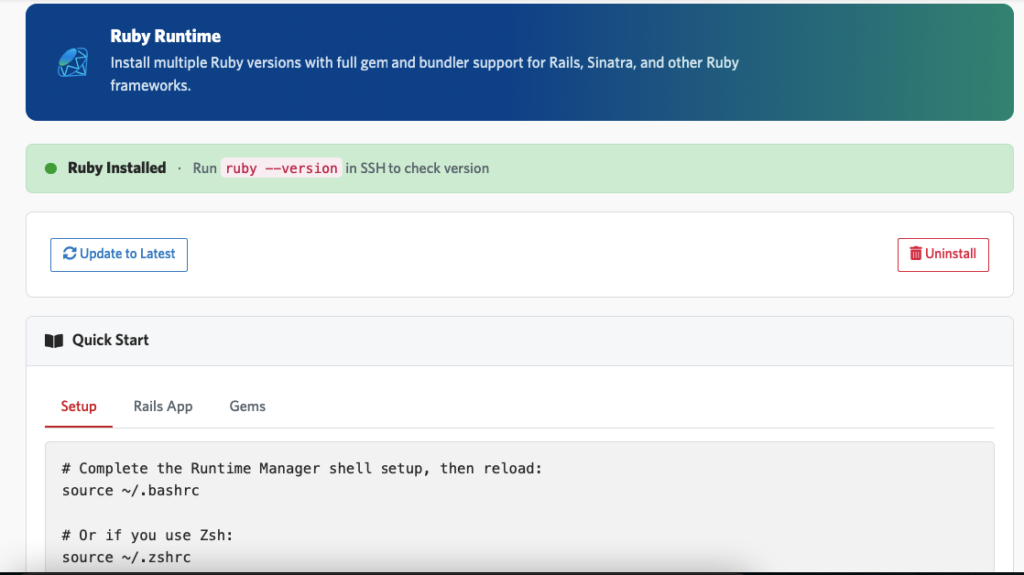The height and width of the screenshot is (575, 1024).
Task: Click the Ruby Runtime description paragraph
Action: click(424, 74)
